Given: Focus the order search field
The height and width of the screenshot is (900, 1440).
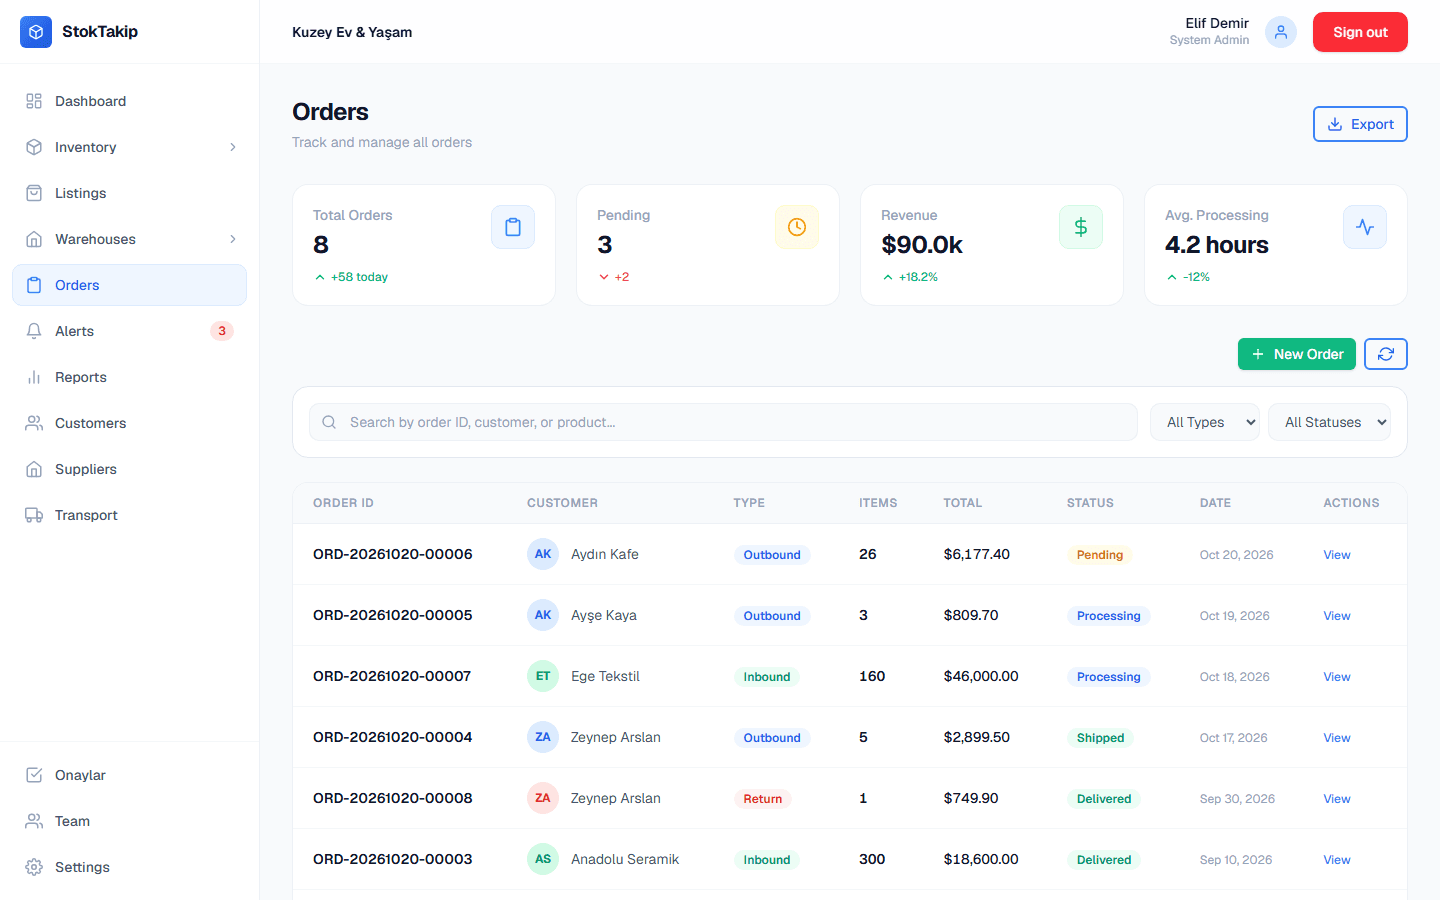Looking at the screenshot, I should [723, 422].
